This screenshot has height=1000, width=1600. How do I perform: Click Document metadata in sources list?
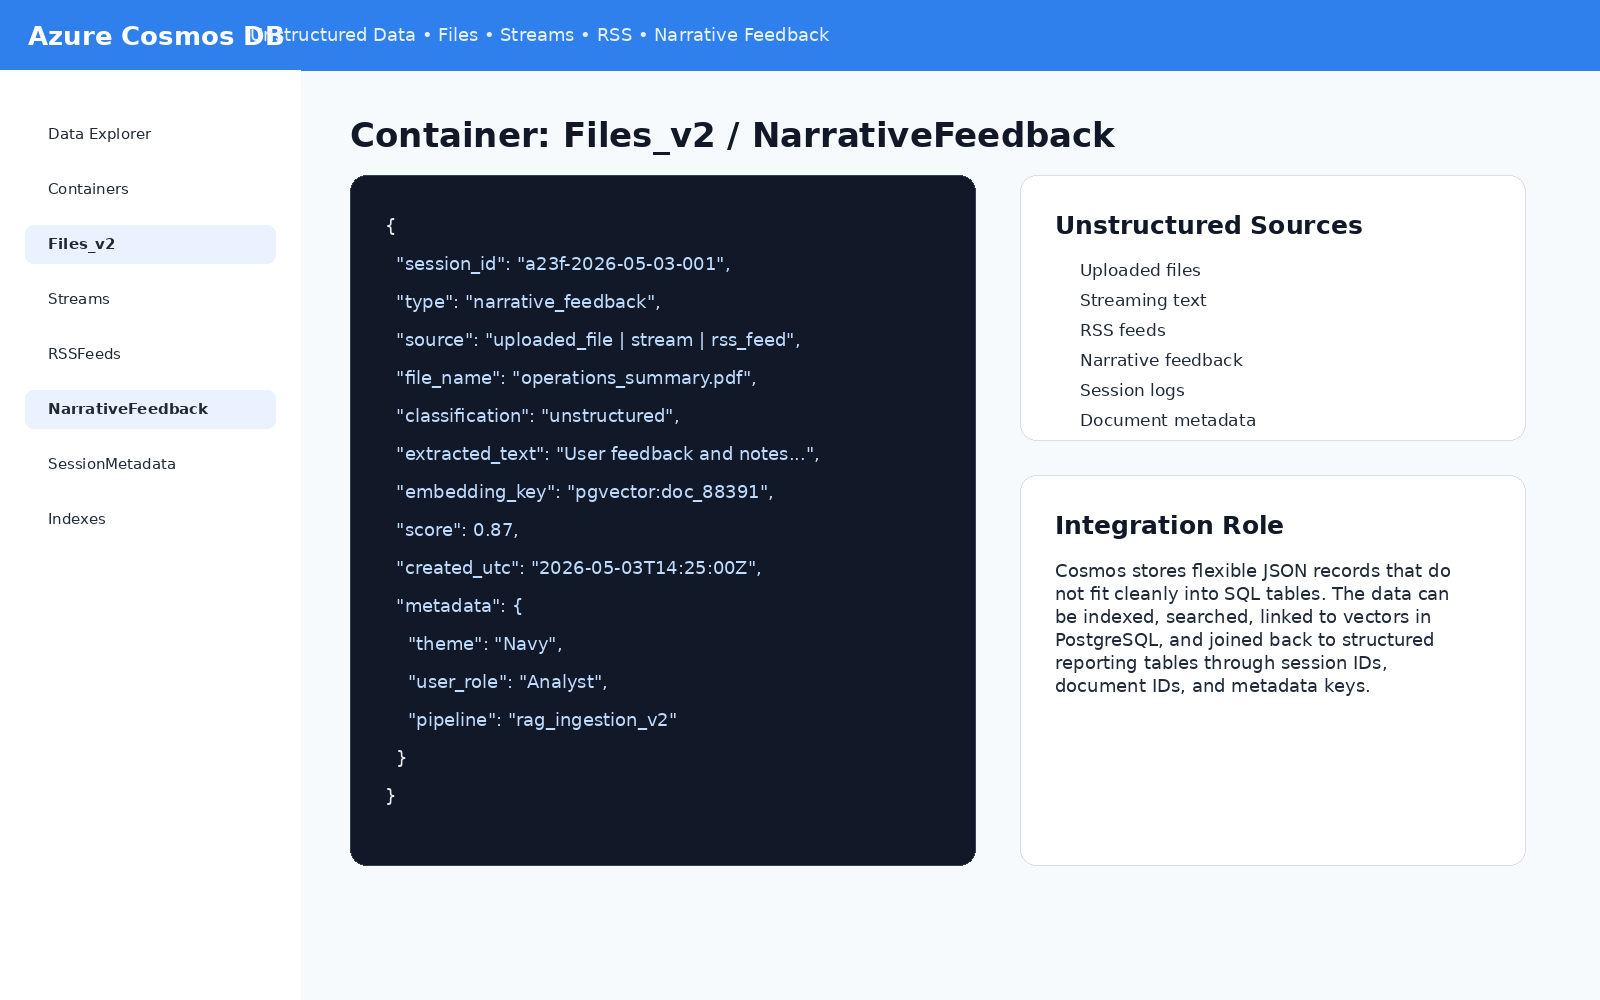(x=1168, y=420)
